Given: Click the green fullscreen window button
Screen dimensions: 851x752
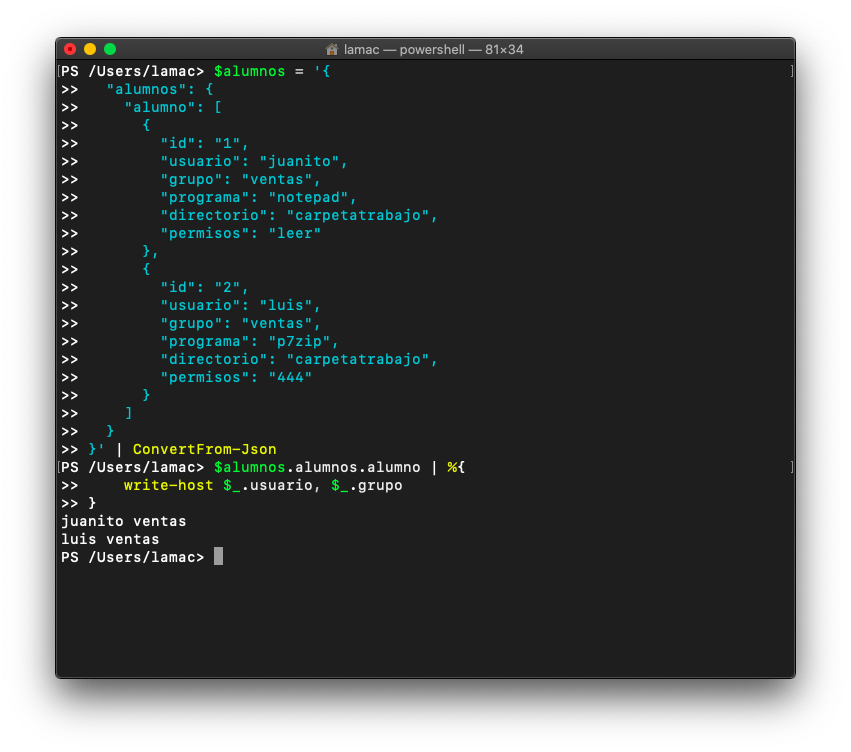Looking at the screenshot, I should (x=110, y=49).
